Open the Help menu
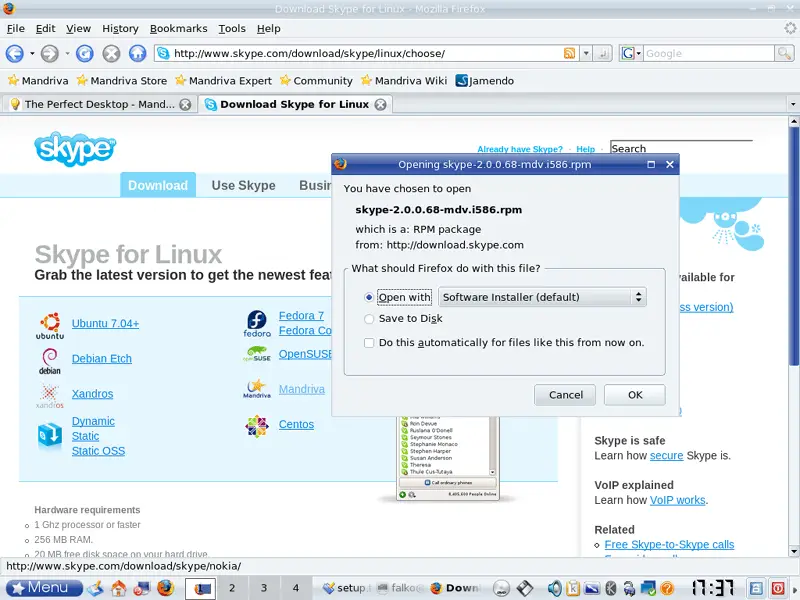 (x=268, y=29)
